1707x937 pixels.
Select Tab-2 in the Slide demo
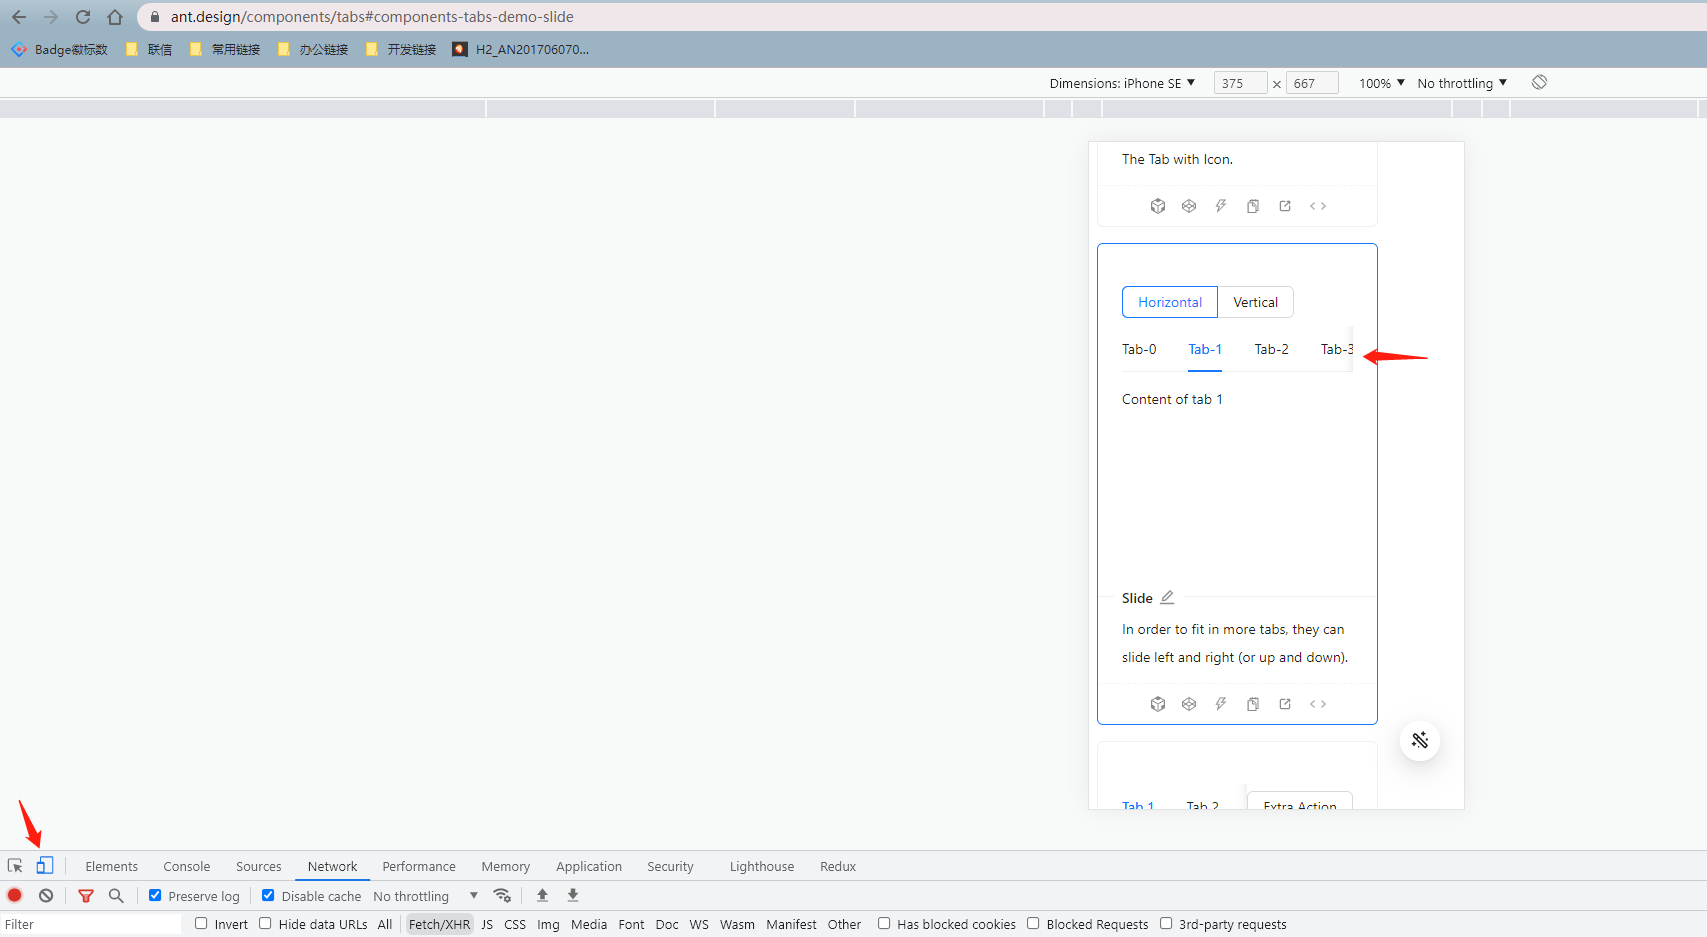coord(1271,349)
